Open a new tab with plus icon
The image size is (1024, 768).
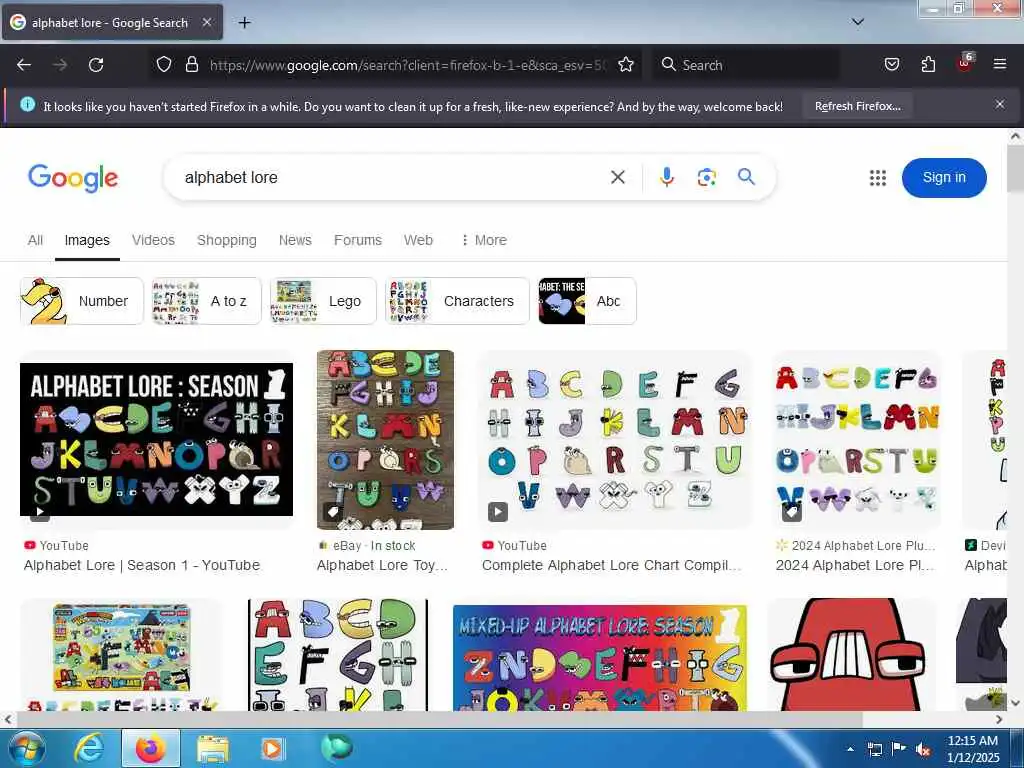(244, 23)
